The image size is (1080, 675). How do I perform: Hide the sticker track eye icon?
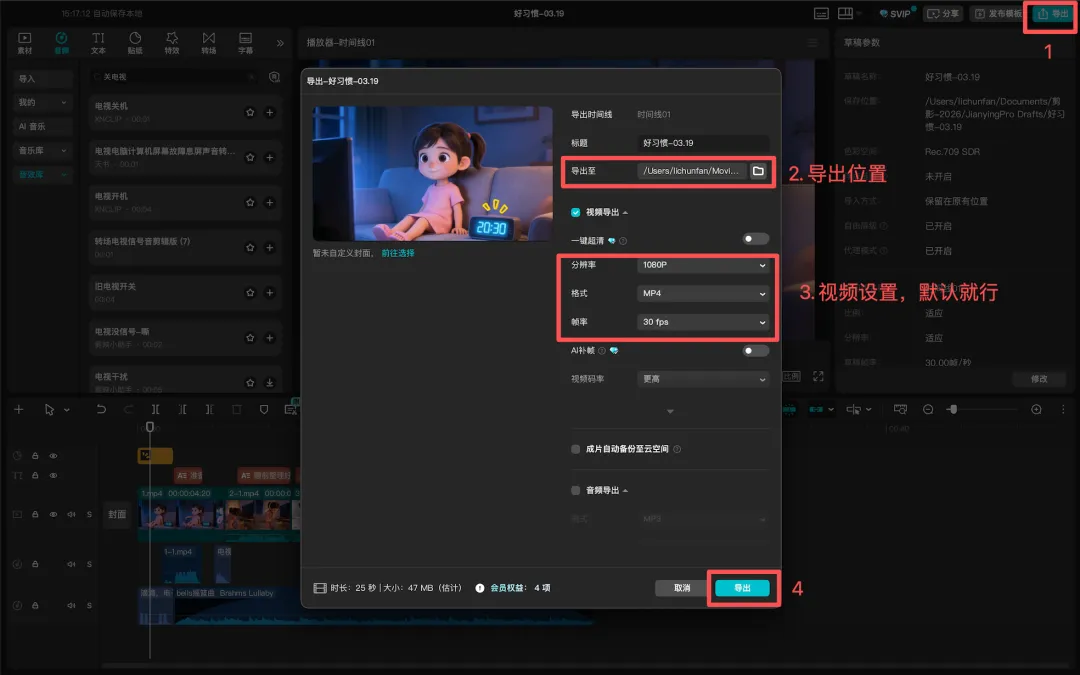click(x=53, y=455)
